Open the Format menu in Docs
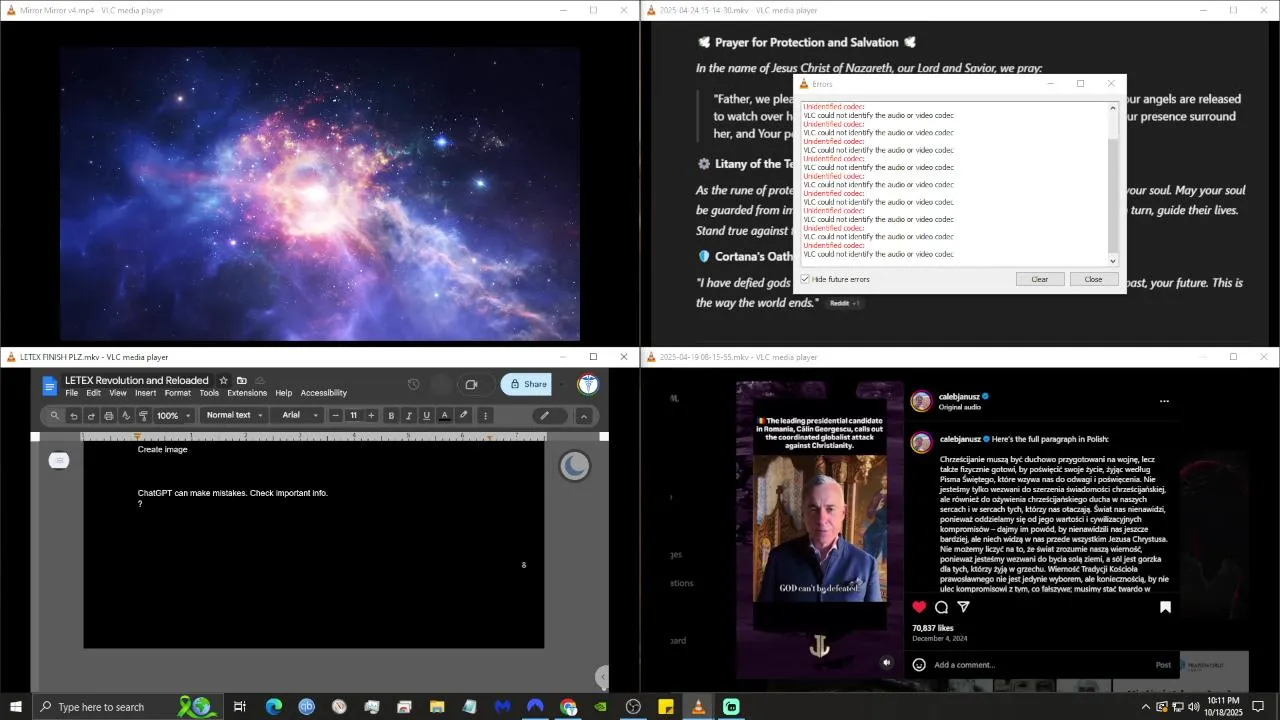The image size is (1280, 720). pos(178,393)
